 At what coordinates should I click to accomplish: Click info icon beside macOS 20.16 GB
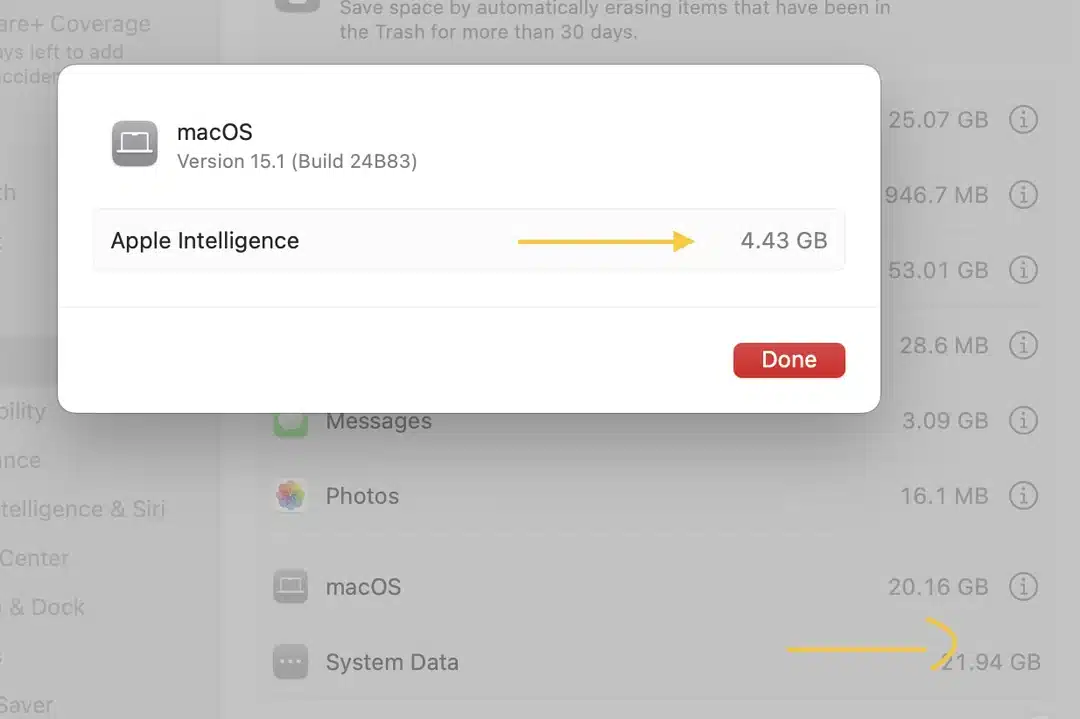[1024, 587]
